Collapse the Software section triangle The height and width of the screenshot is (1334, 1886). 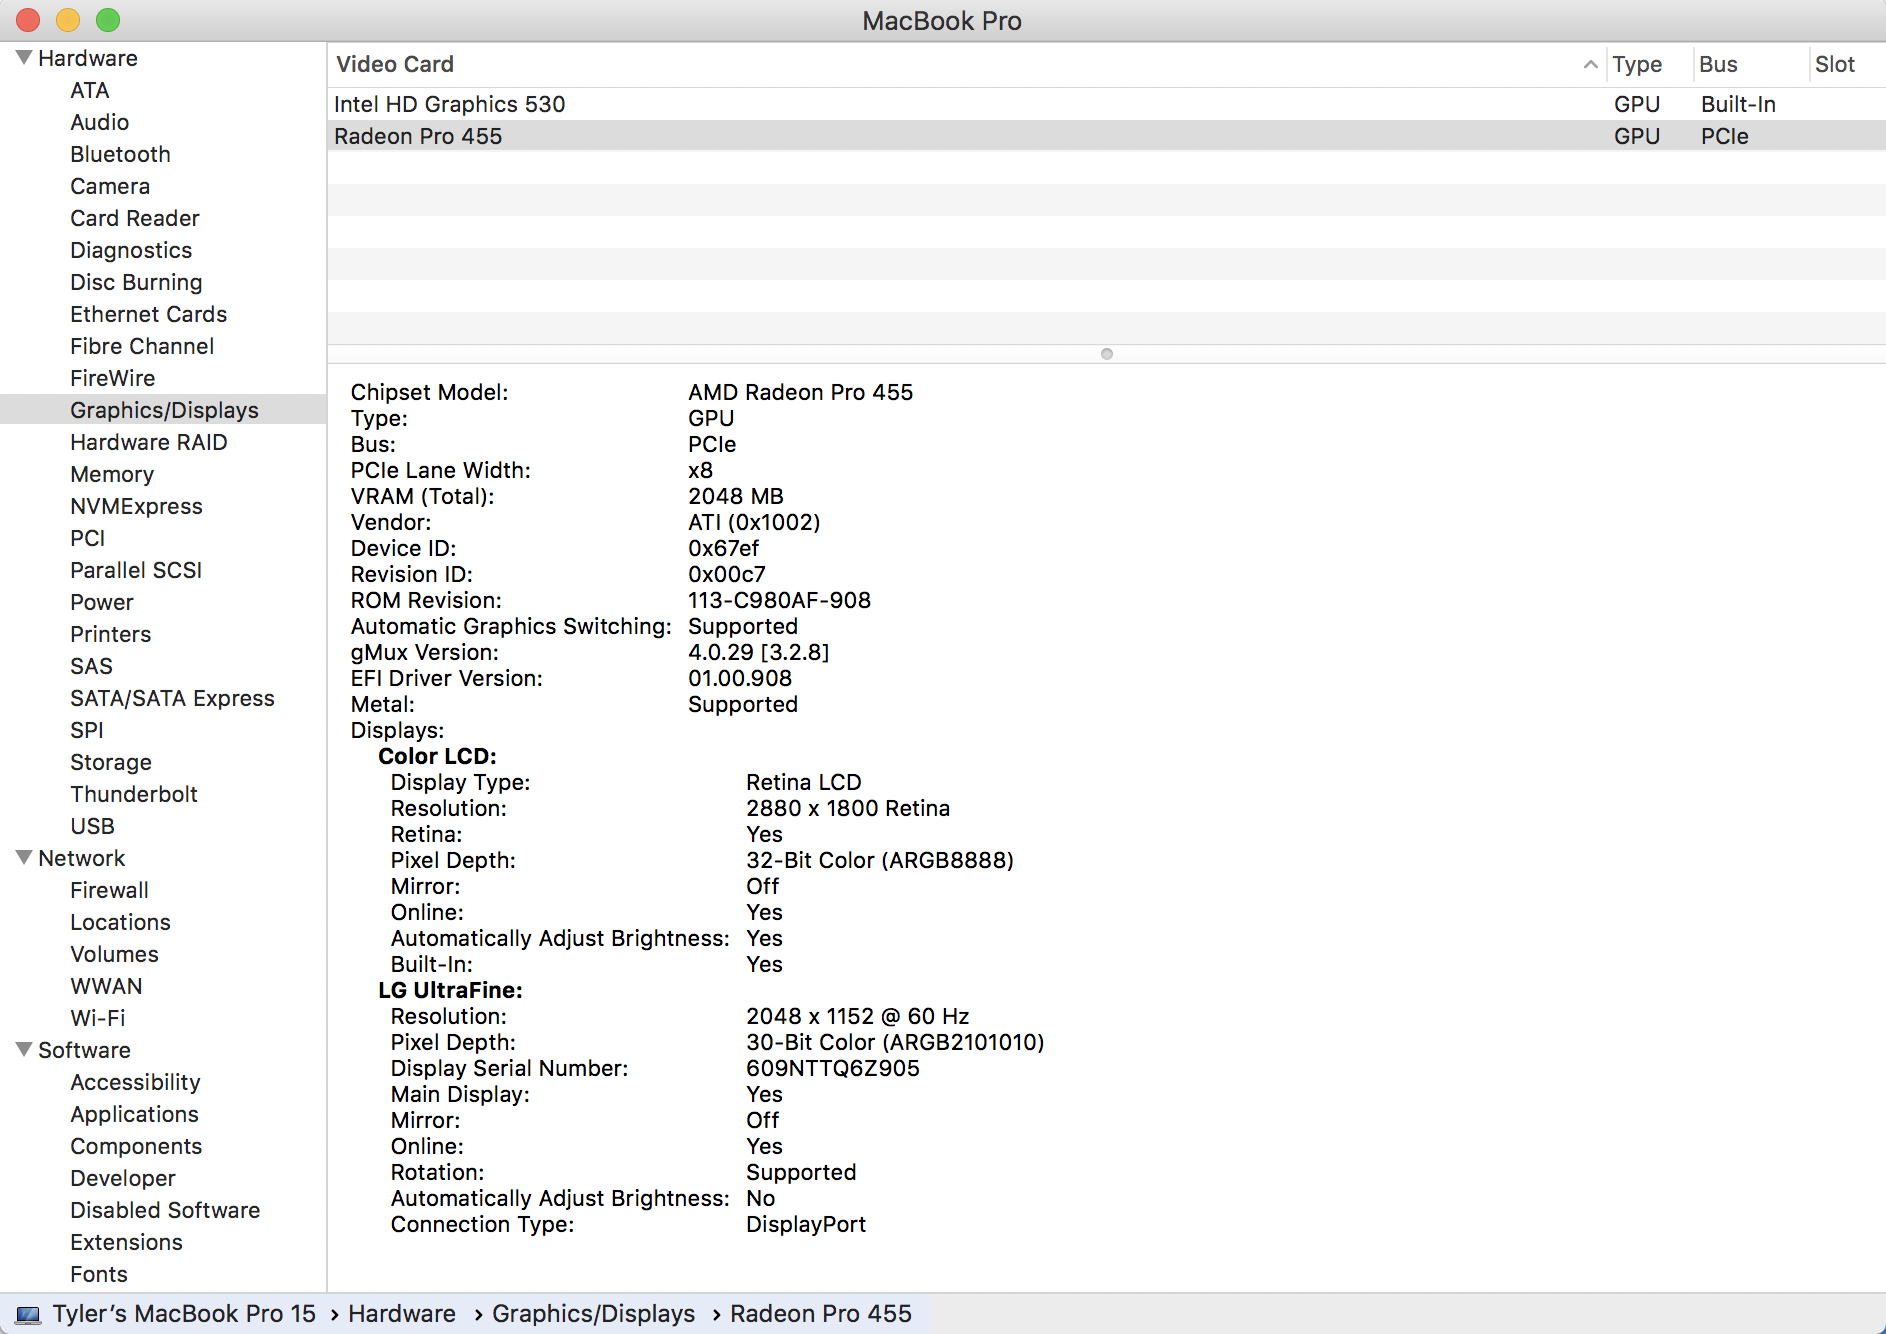coord(24,1050)
